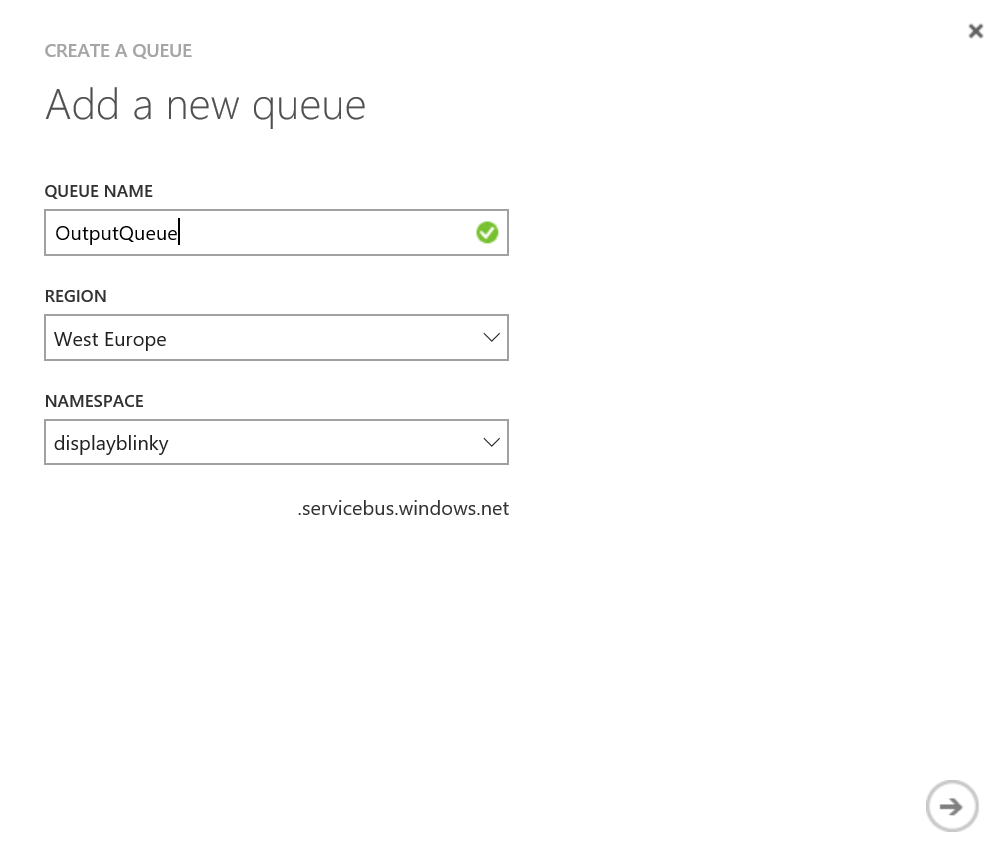
Task: Click the REGION field label
Action: click(x=75, y=296)
